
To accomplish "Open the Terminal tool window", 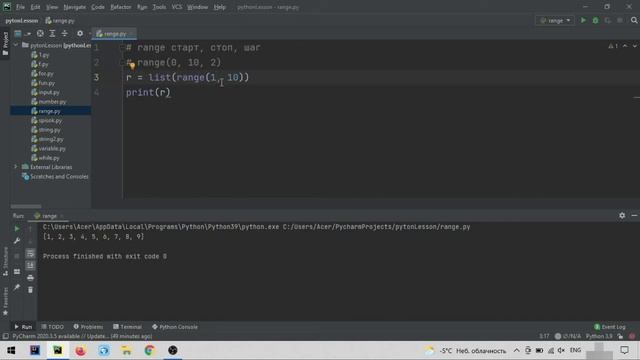I will (x=127, y=327).
